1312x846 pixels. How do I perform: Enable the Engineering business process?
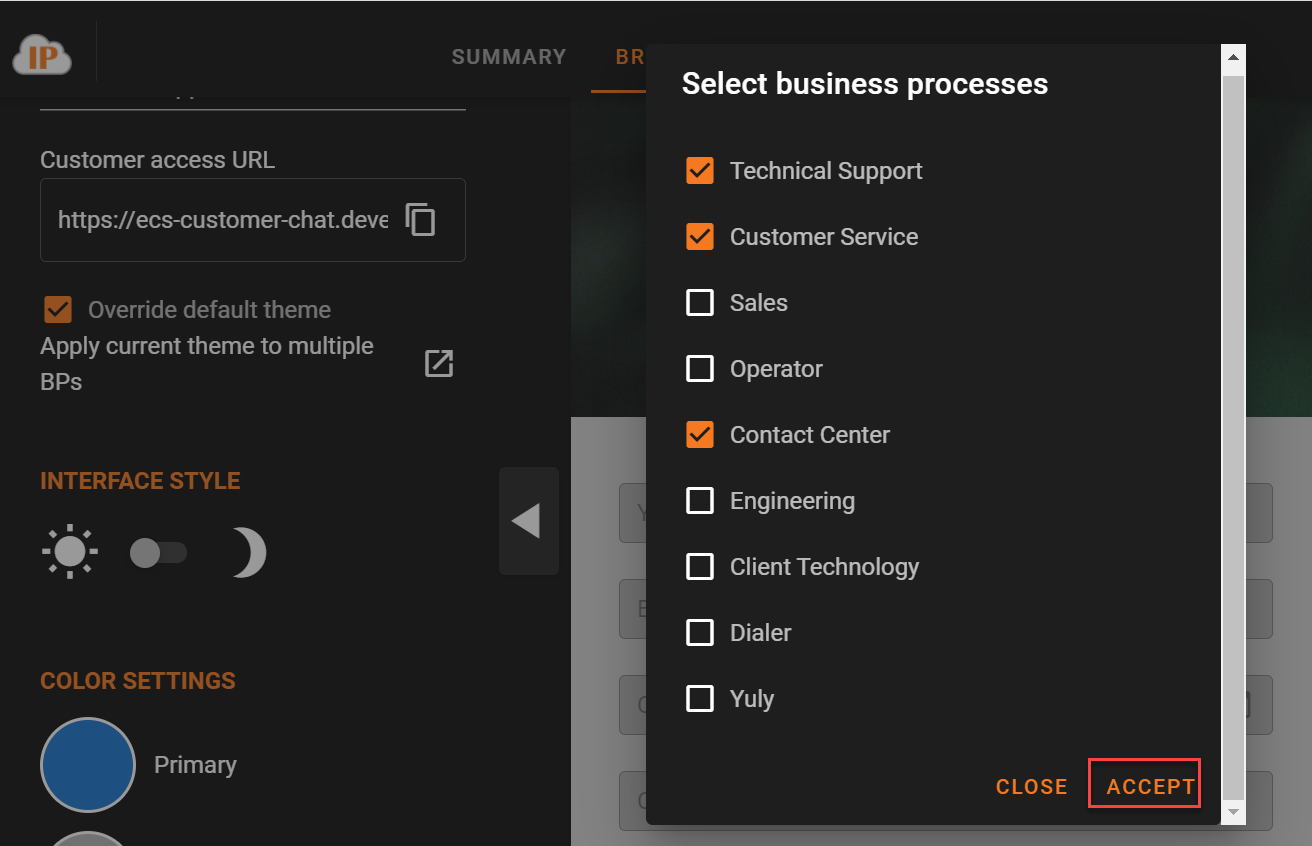tap(700, 501)
